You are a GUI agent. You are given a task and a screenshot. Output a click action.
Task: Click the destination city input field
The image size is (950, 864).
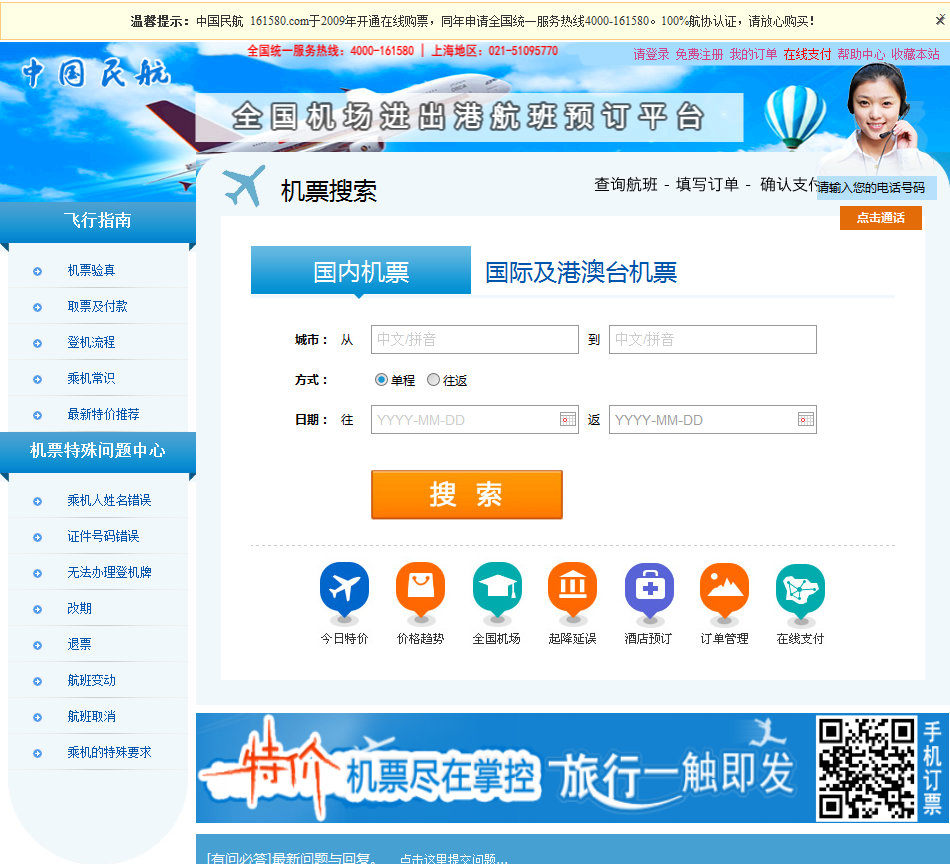(712, 339)
